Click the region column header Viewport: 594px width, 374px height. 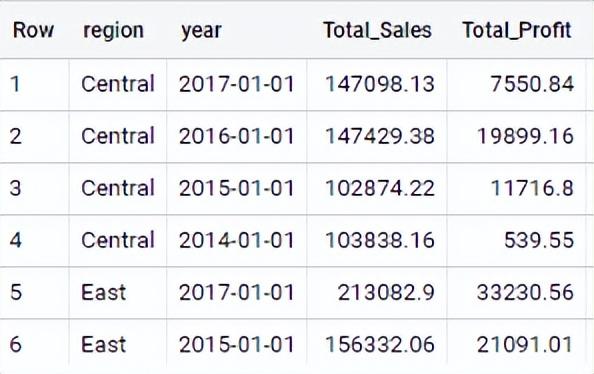(x=113, y=30)
